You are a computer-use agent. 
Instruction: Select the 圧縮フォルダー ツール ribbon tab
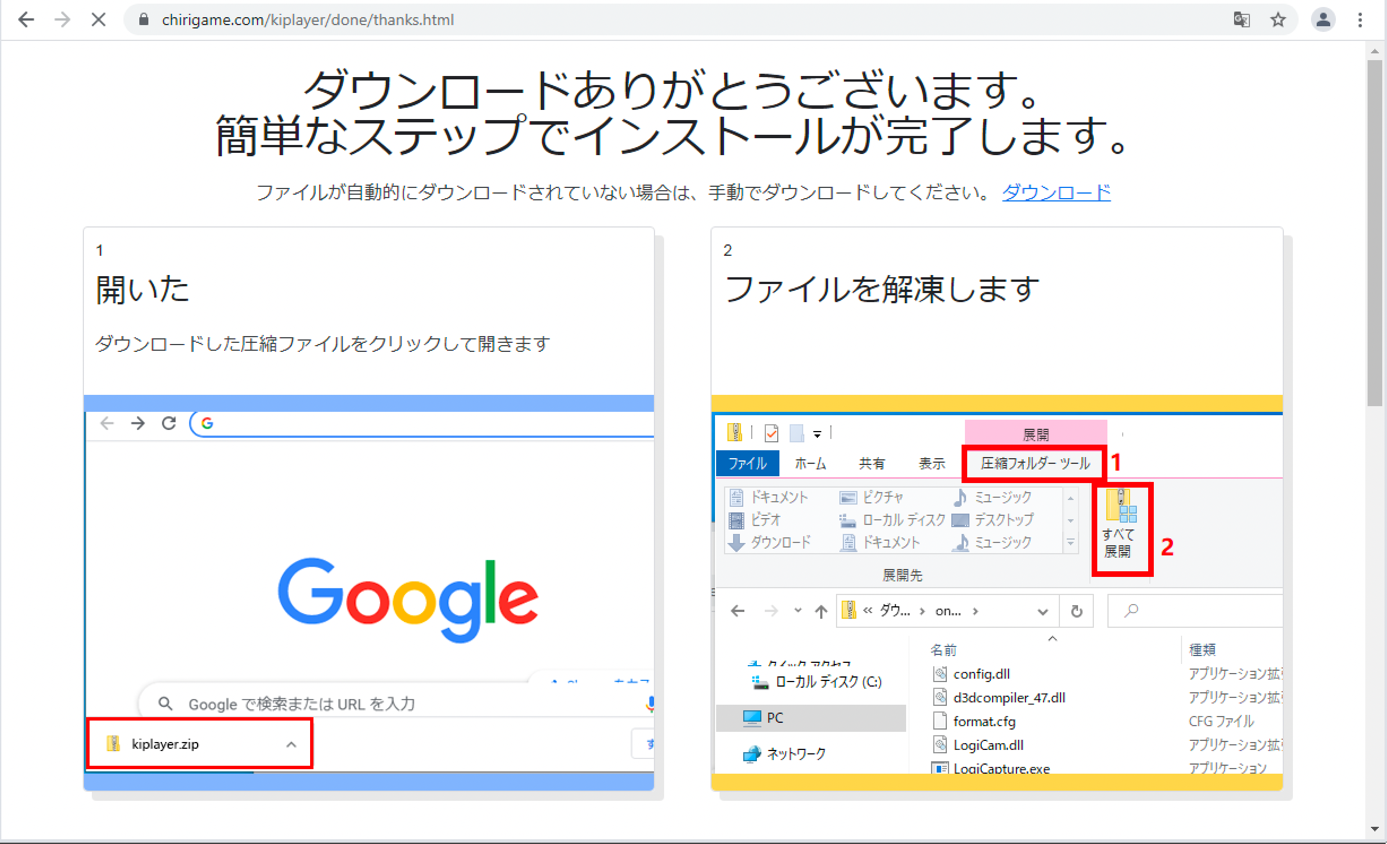coord(1035,463)
